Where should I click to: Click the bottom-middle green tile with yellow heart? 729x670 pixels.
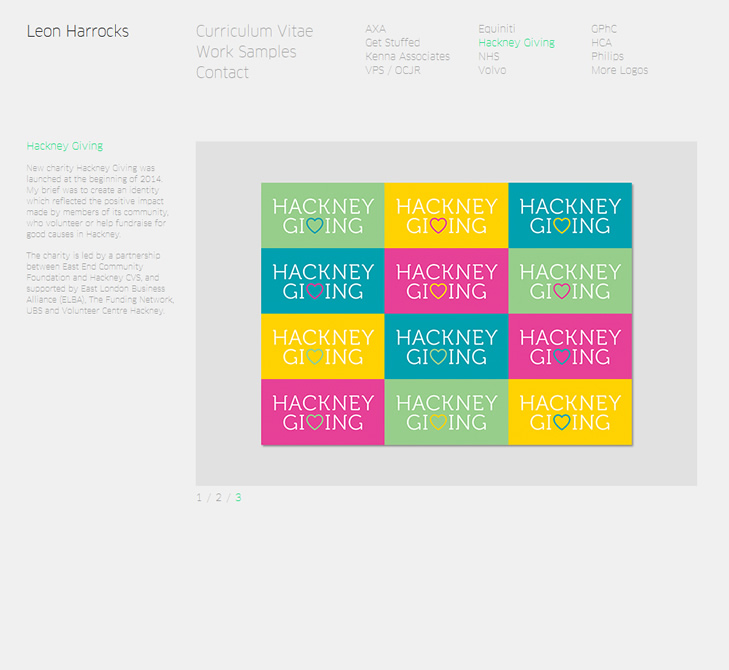[446, 412]
